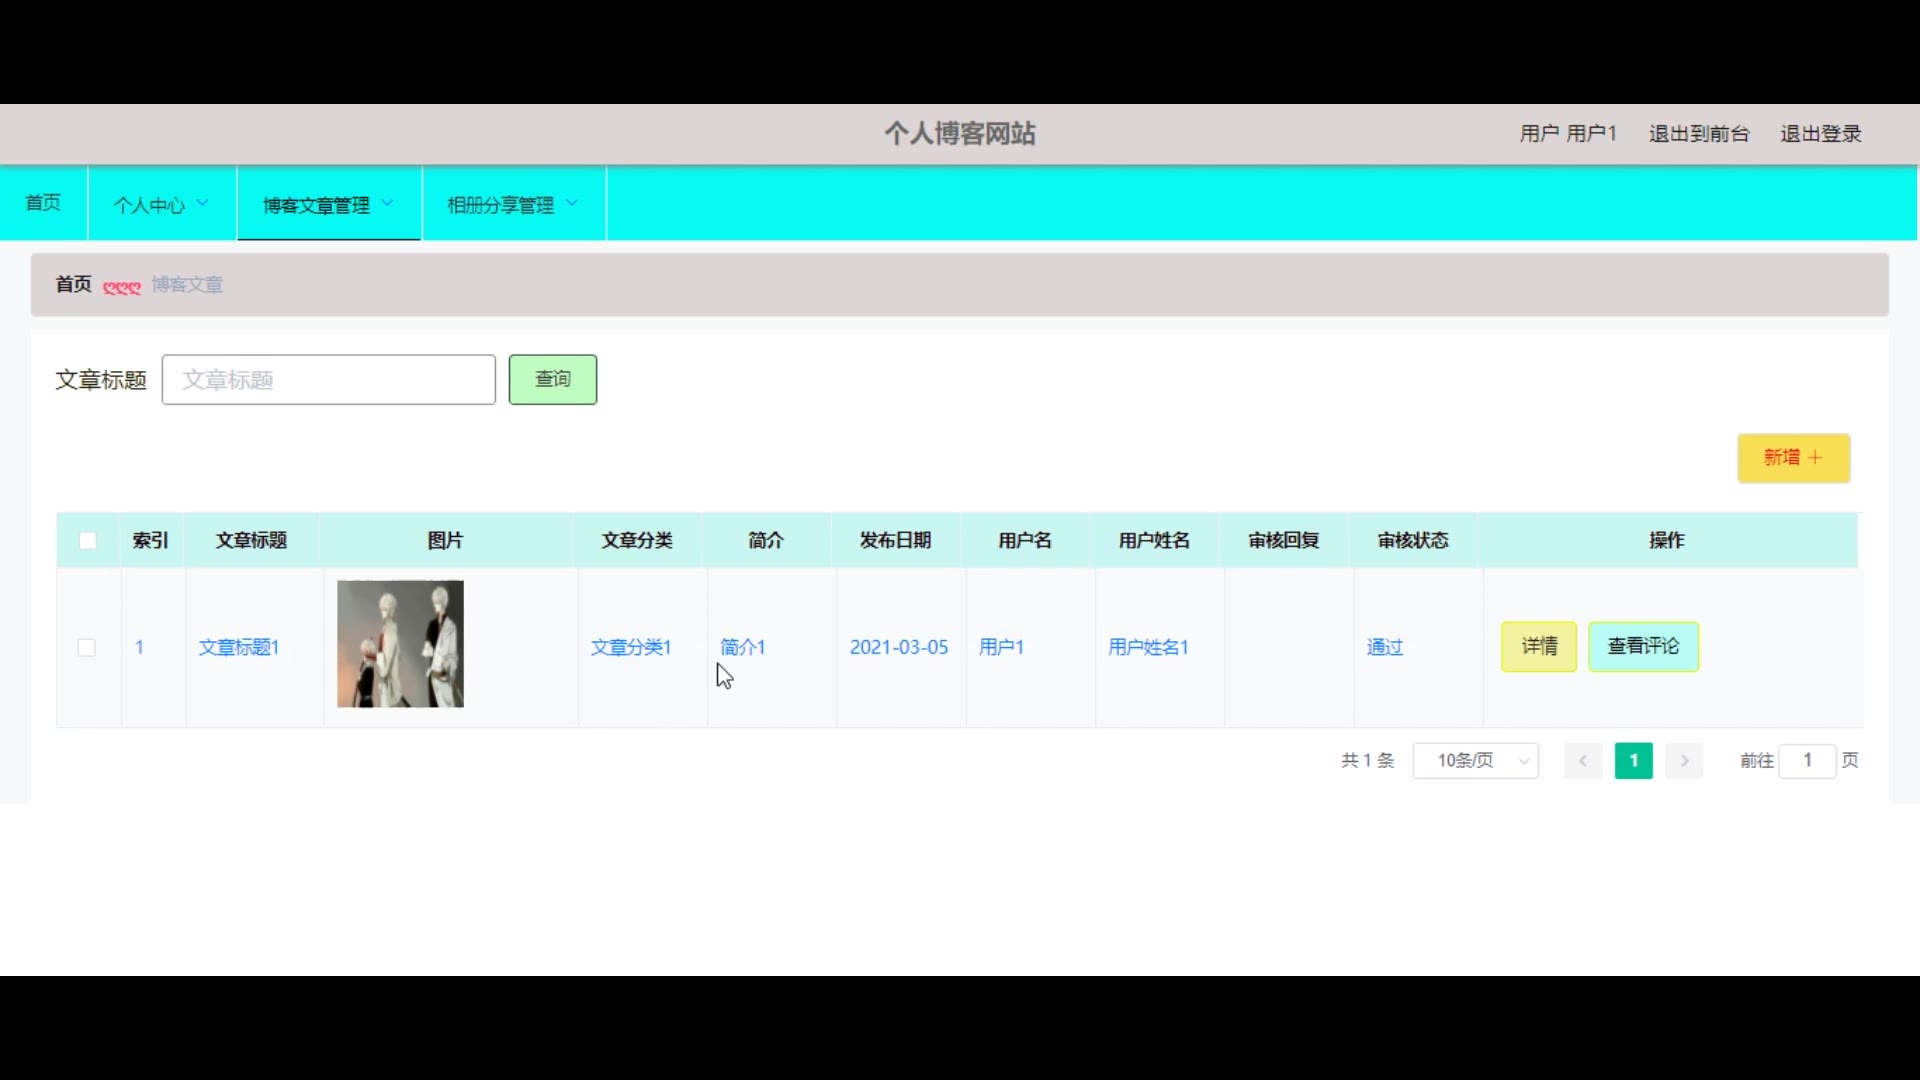Click the pink breadcrumb separator icon
The image size is (1920, 1080).
pos(122,287)
